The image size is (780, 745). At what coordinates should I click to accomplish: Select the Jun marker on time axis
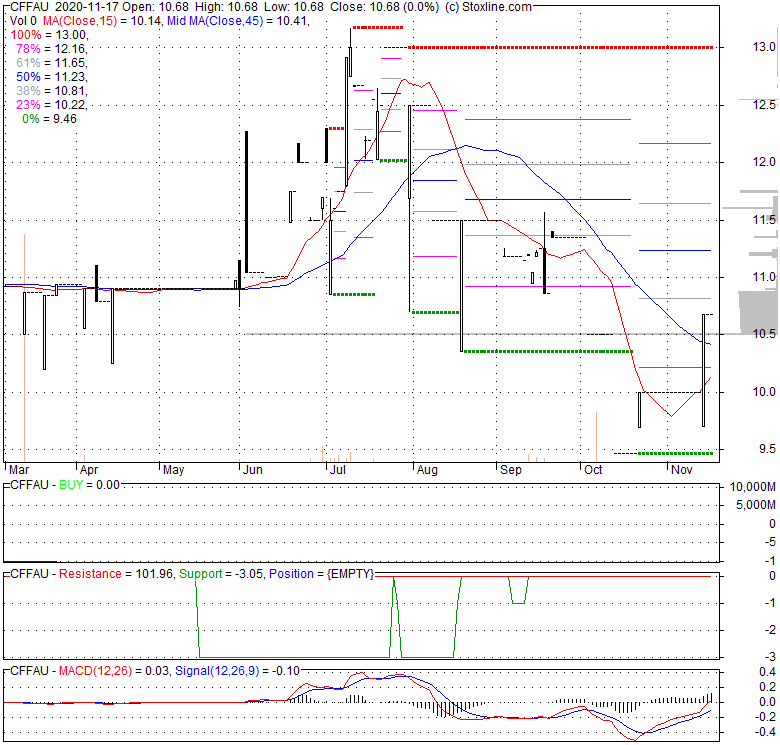[253, 469]
